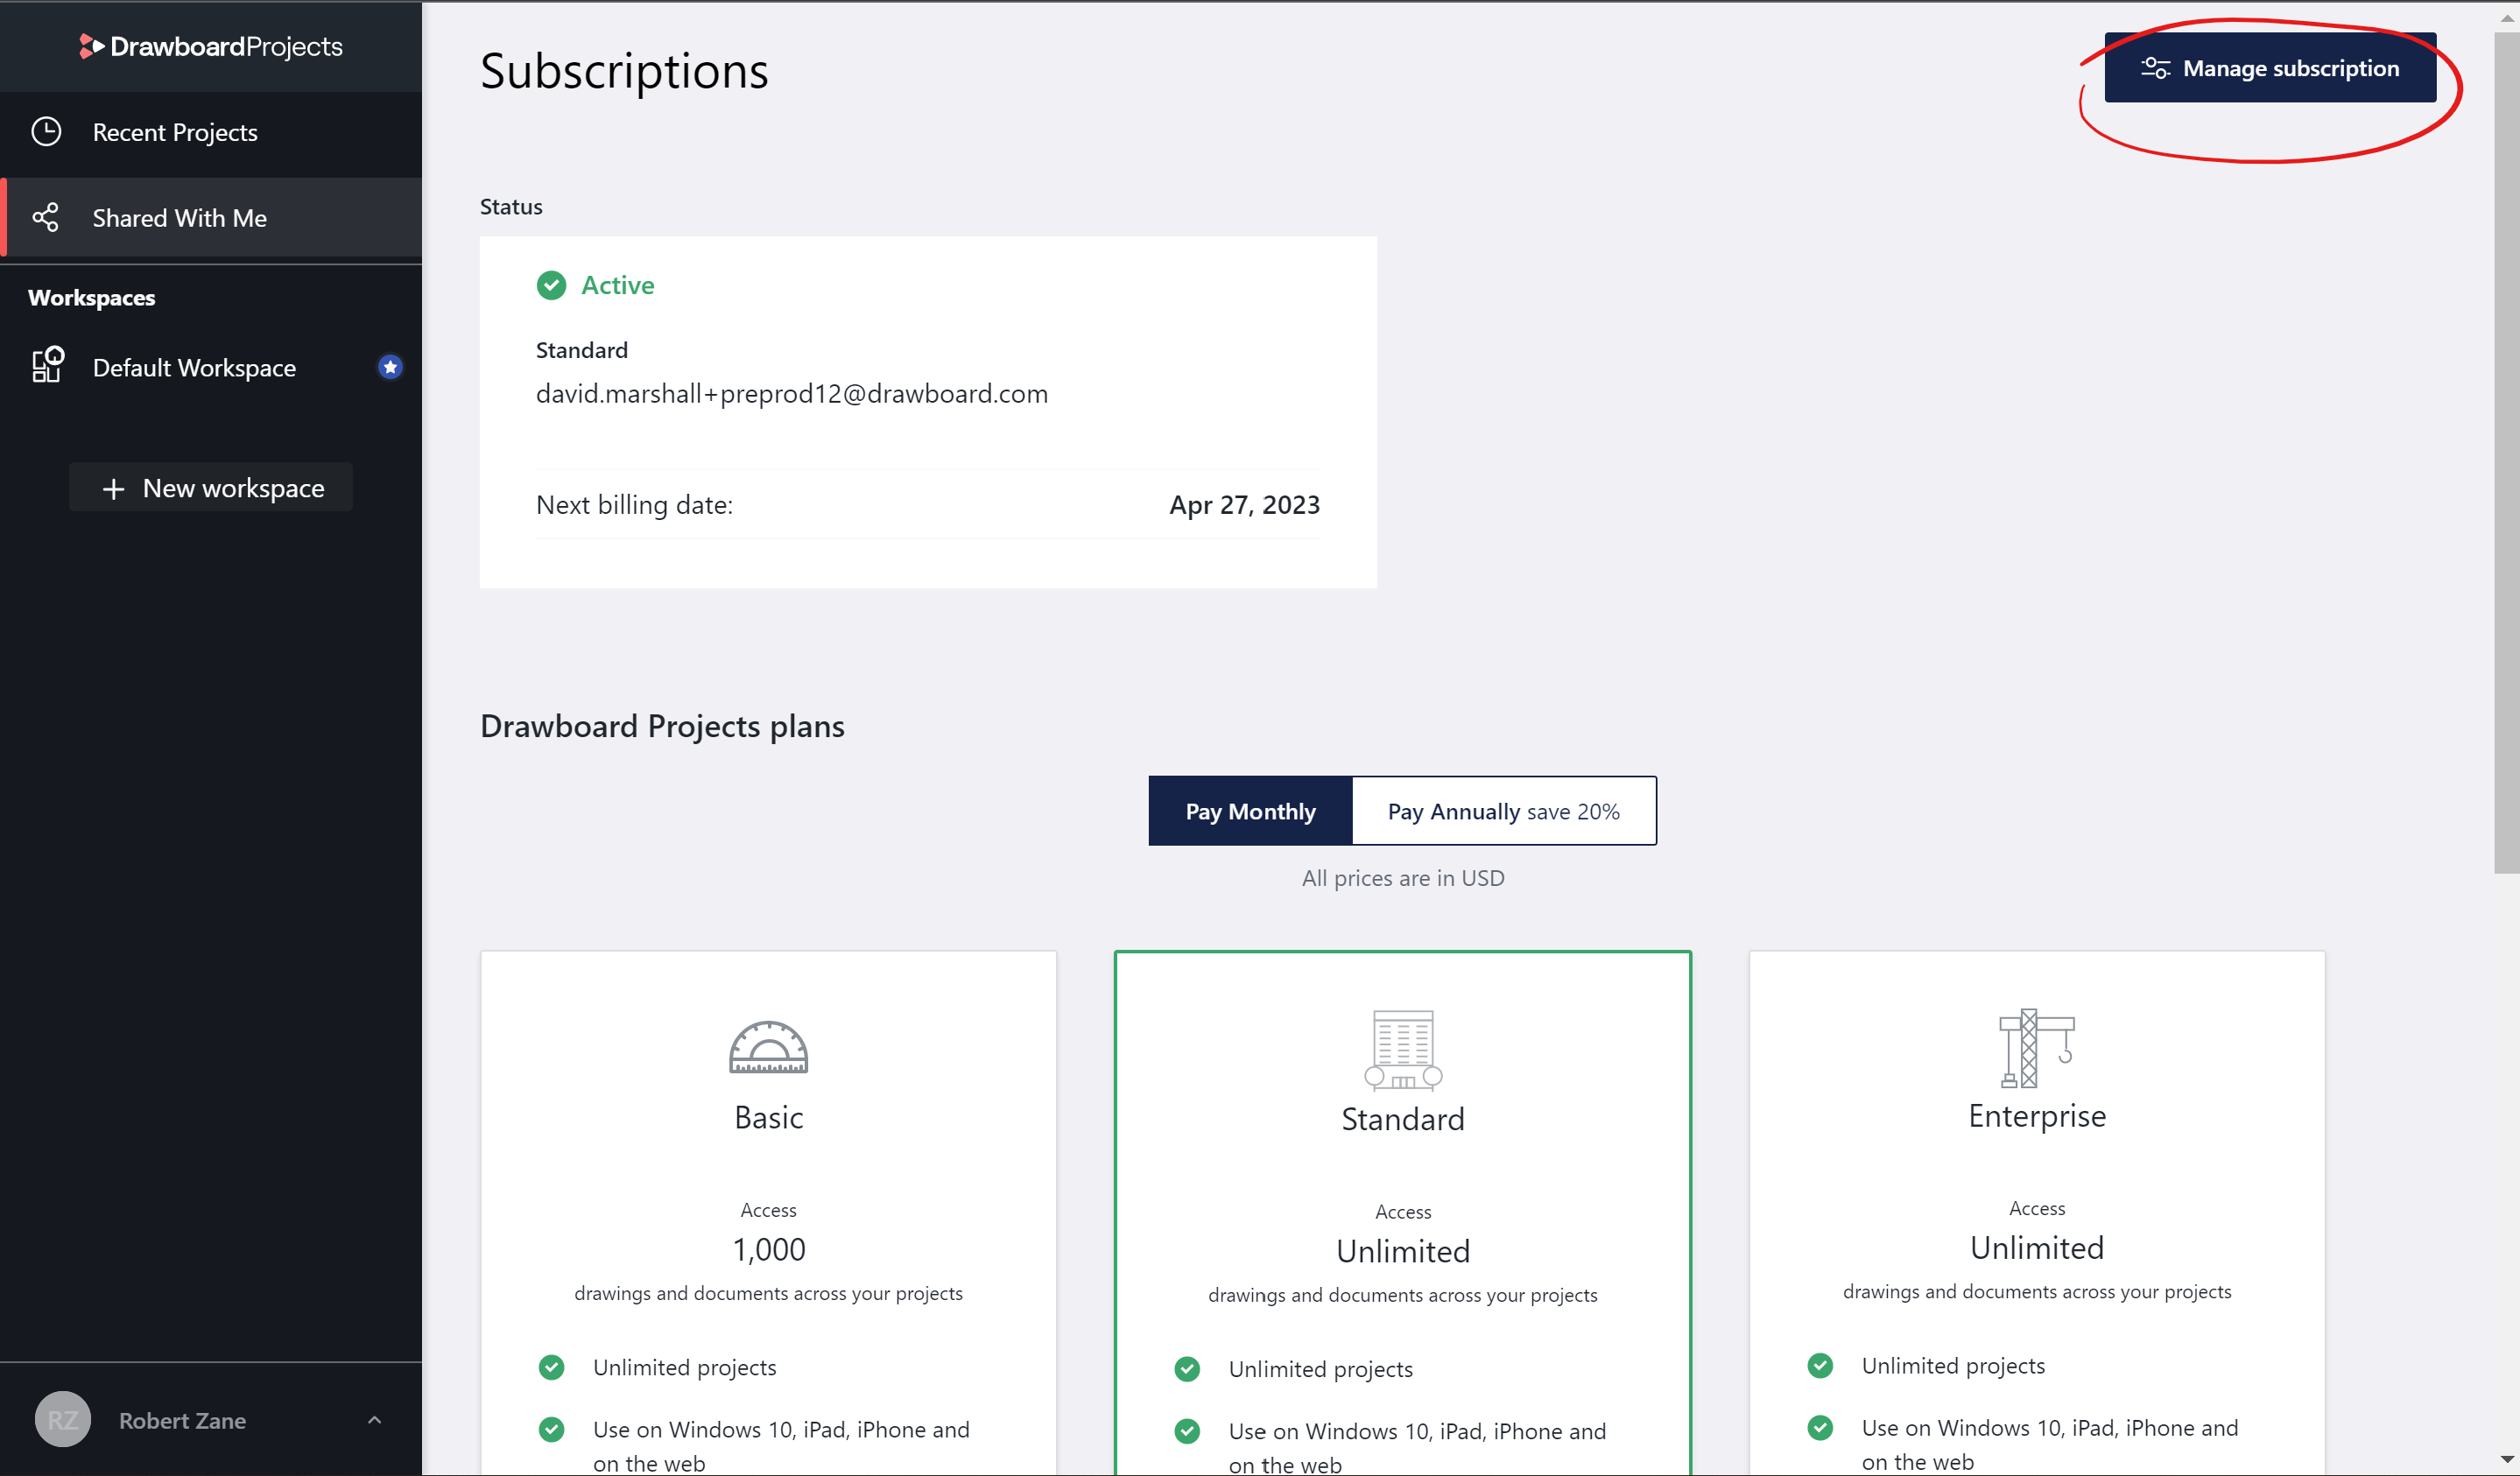Click Unlimited projects text in Basic plan
The image size is (2520, 1476).
685,1368
